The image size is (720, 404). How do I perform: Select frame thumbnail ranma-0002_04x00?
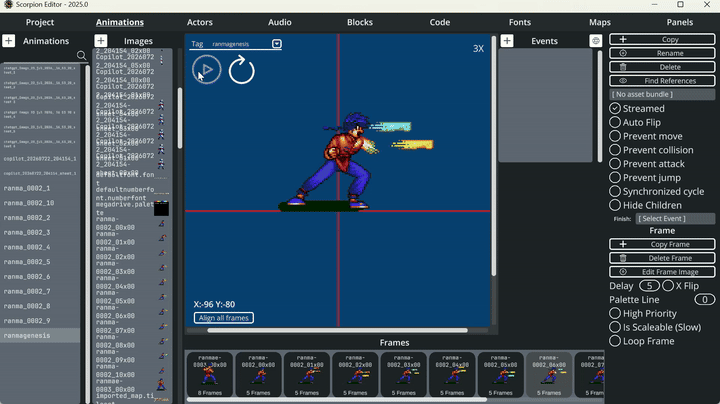pos(452,375)
